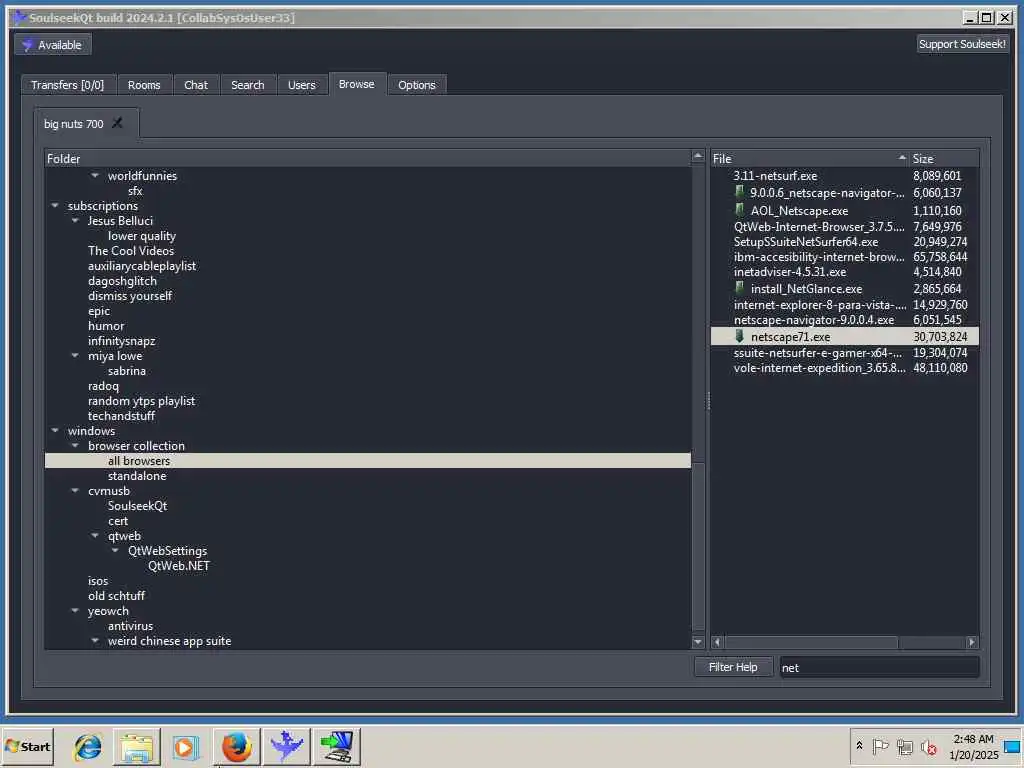Select the old schtuff folder
This screenshot has width=1024, height=768.
[116, 596]
